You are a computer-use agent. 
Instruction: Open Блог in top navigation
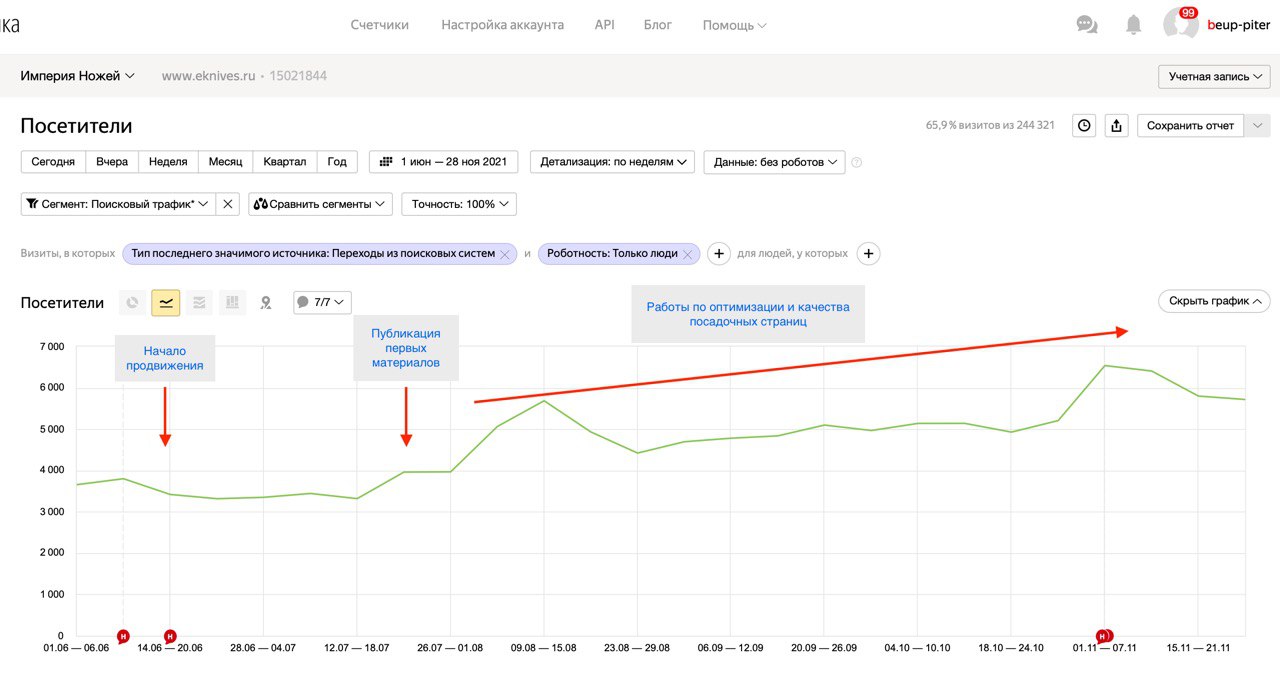658,25
